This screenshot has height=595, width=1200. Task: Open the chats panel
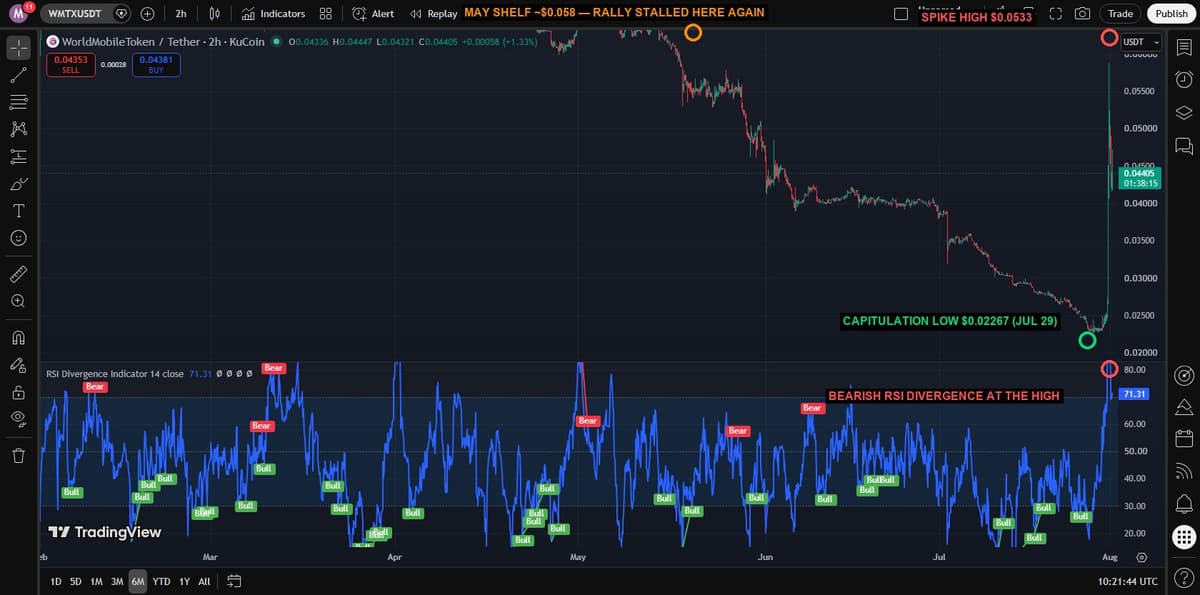click(1184, 145)
